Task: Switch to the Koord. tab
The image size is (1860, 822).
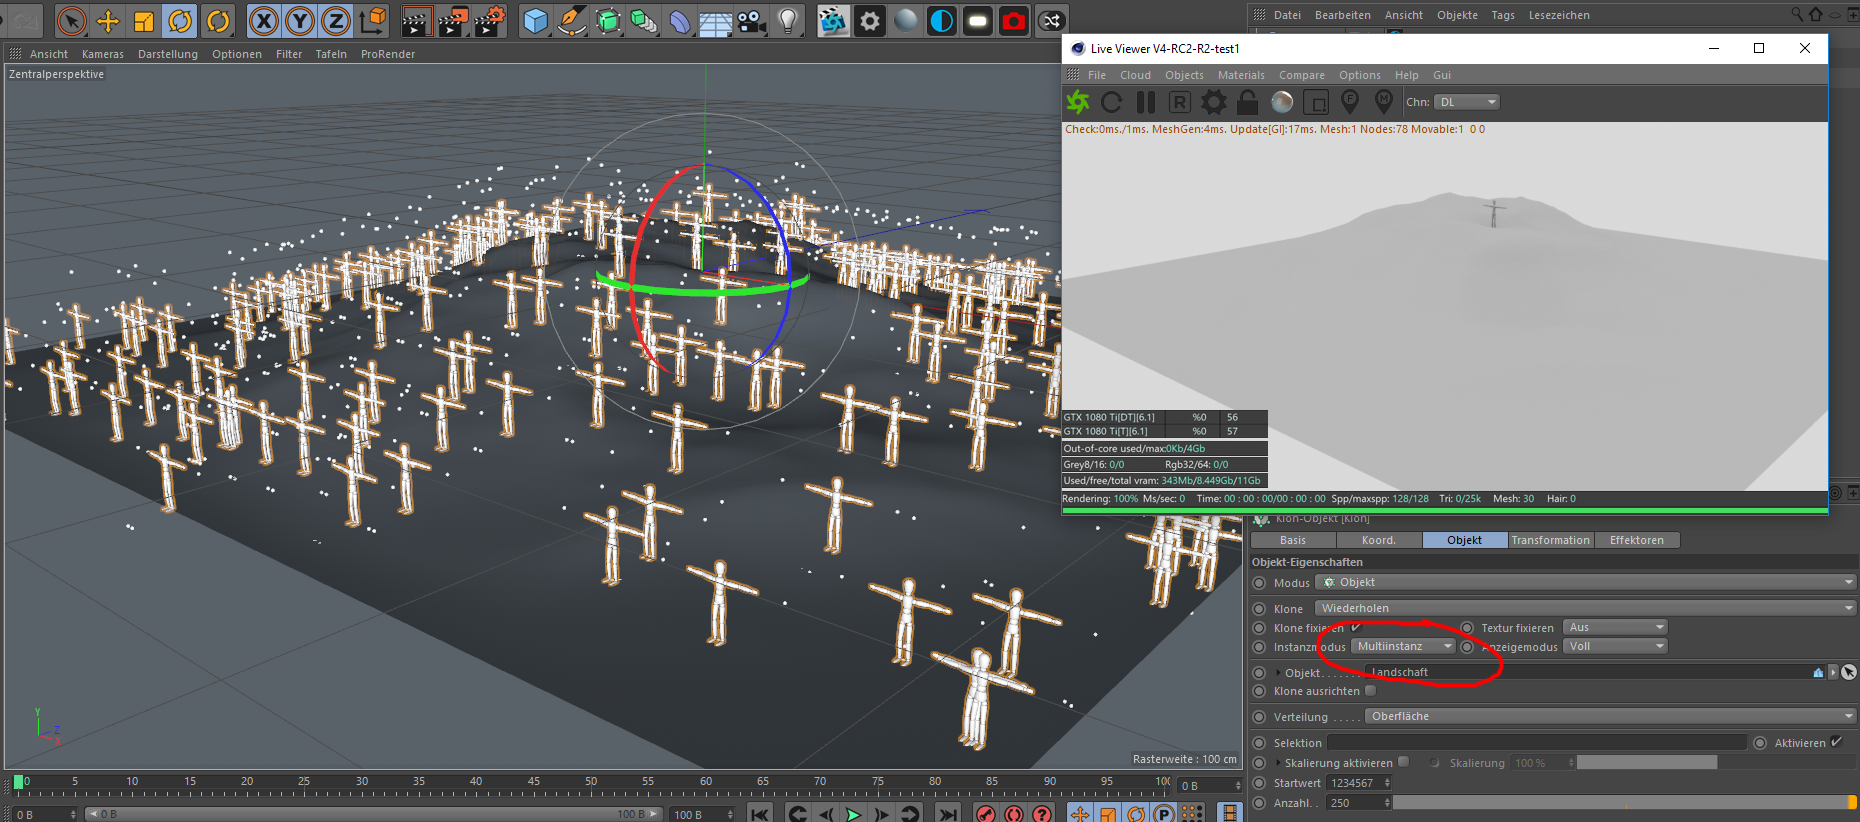Action: pyautogui.click(x=1379, y=540)
